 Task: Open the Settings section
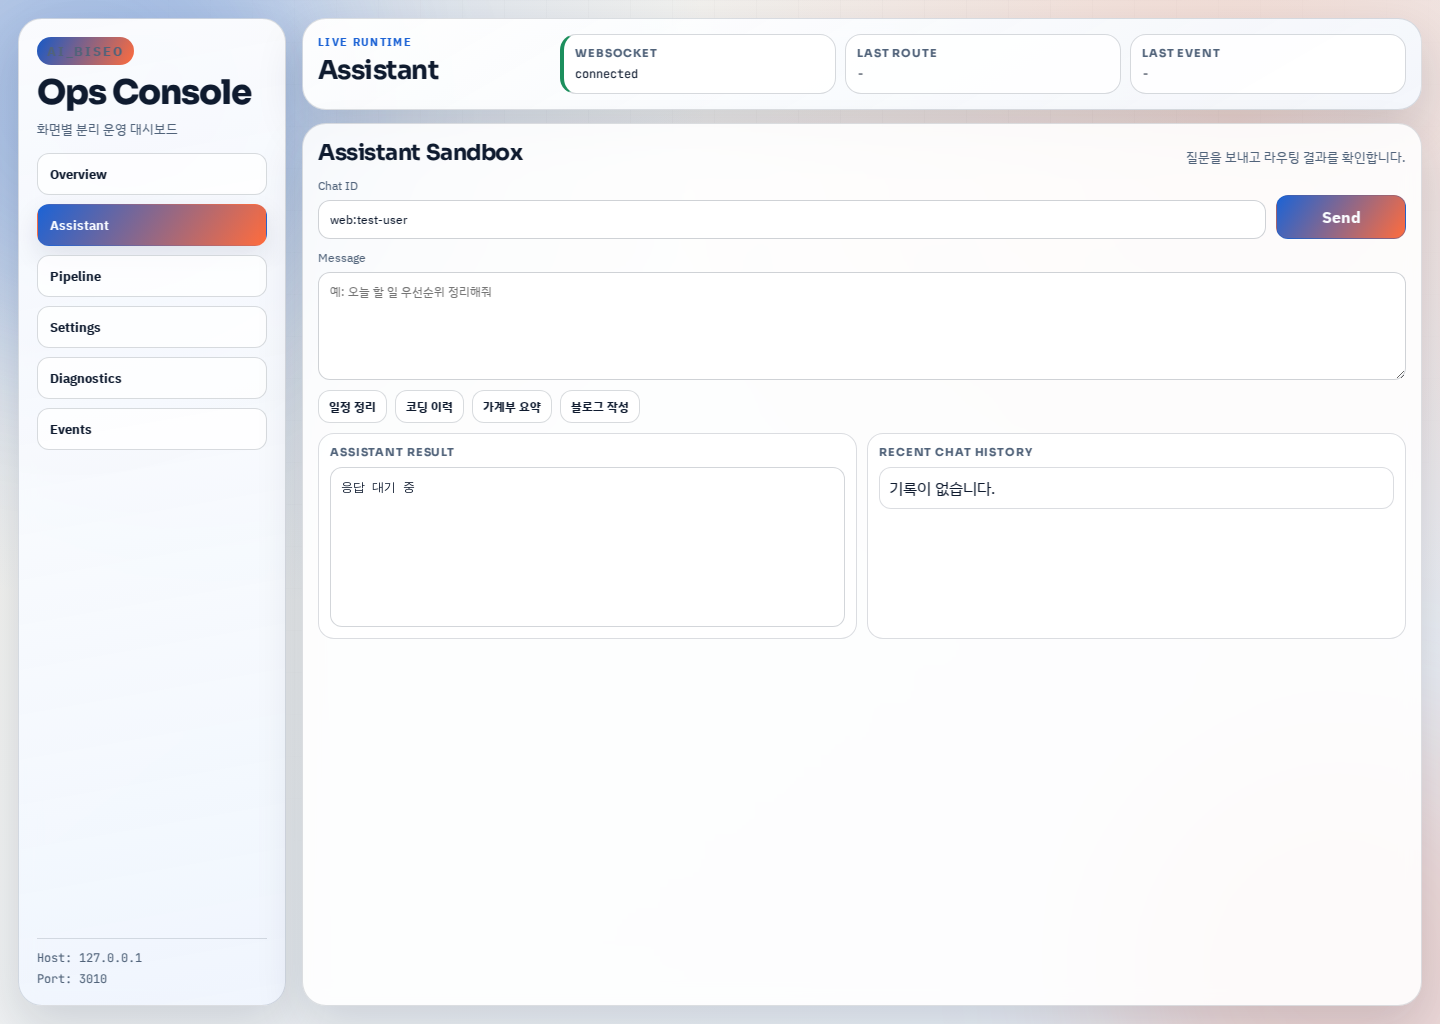pos(151,327)
